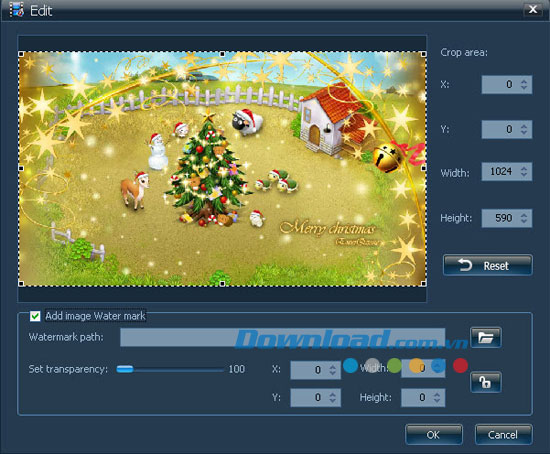Close the Edit dialog with the X button
This screenshot has height=454, width=550.
[532, 9]
